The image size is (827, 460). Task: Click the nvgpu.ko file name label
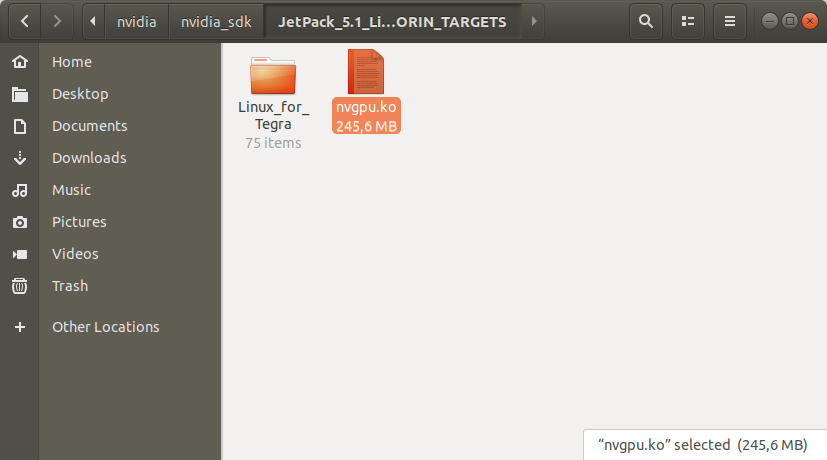click(366, 107)
